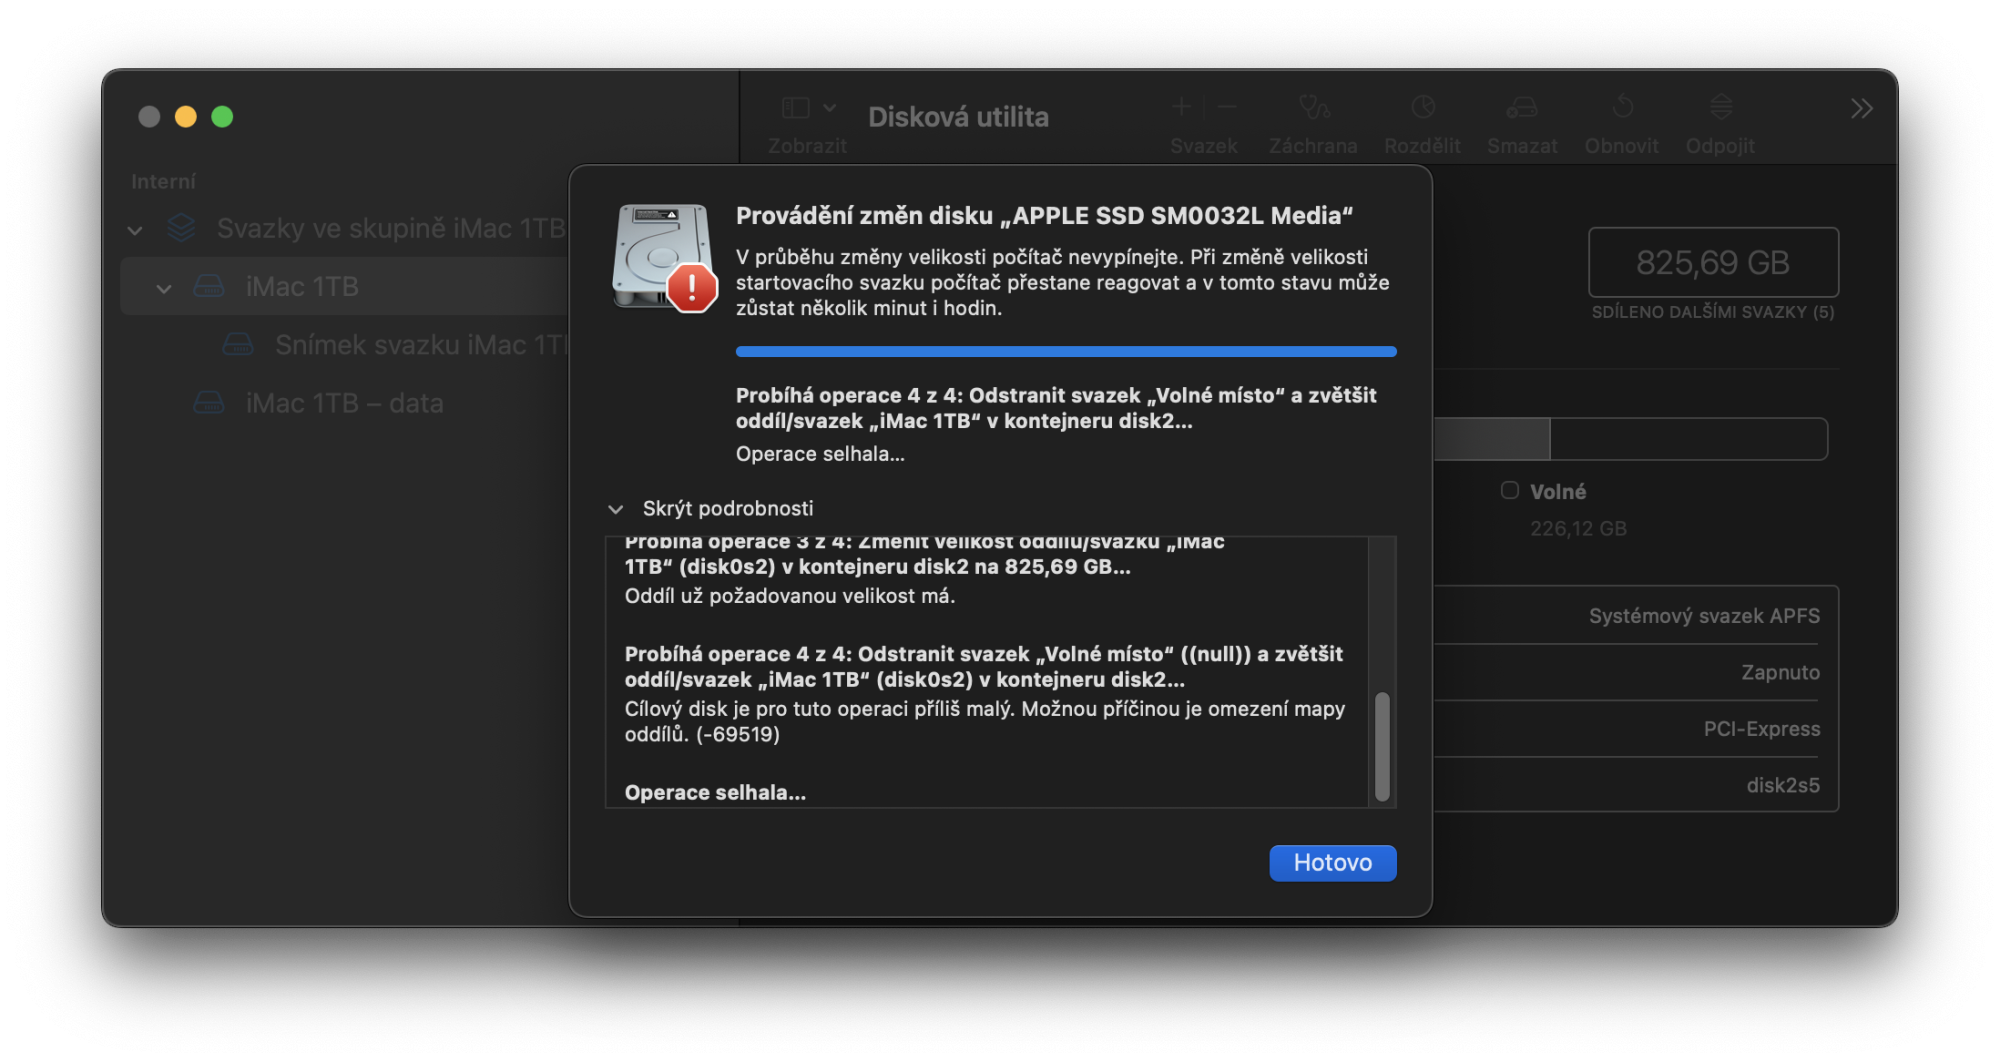Click the PCI-Express connection row

click(1636, 729)
